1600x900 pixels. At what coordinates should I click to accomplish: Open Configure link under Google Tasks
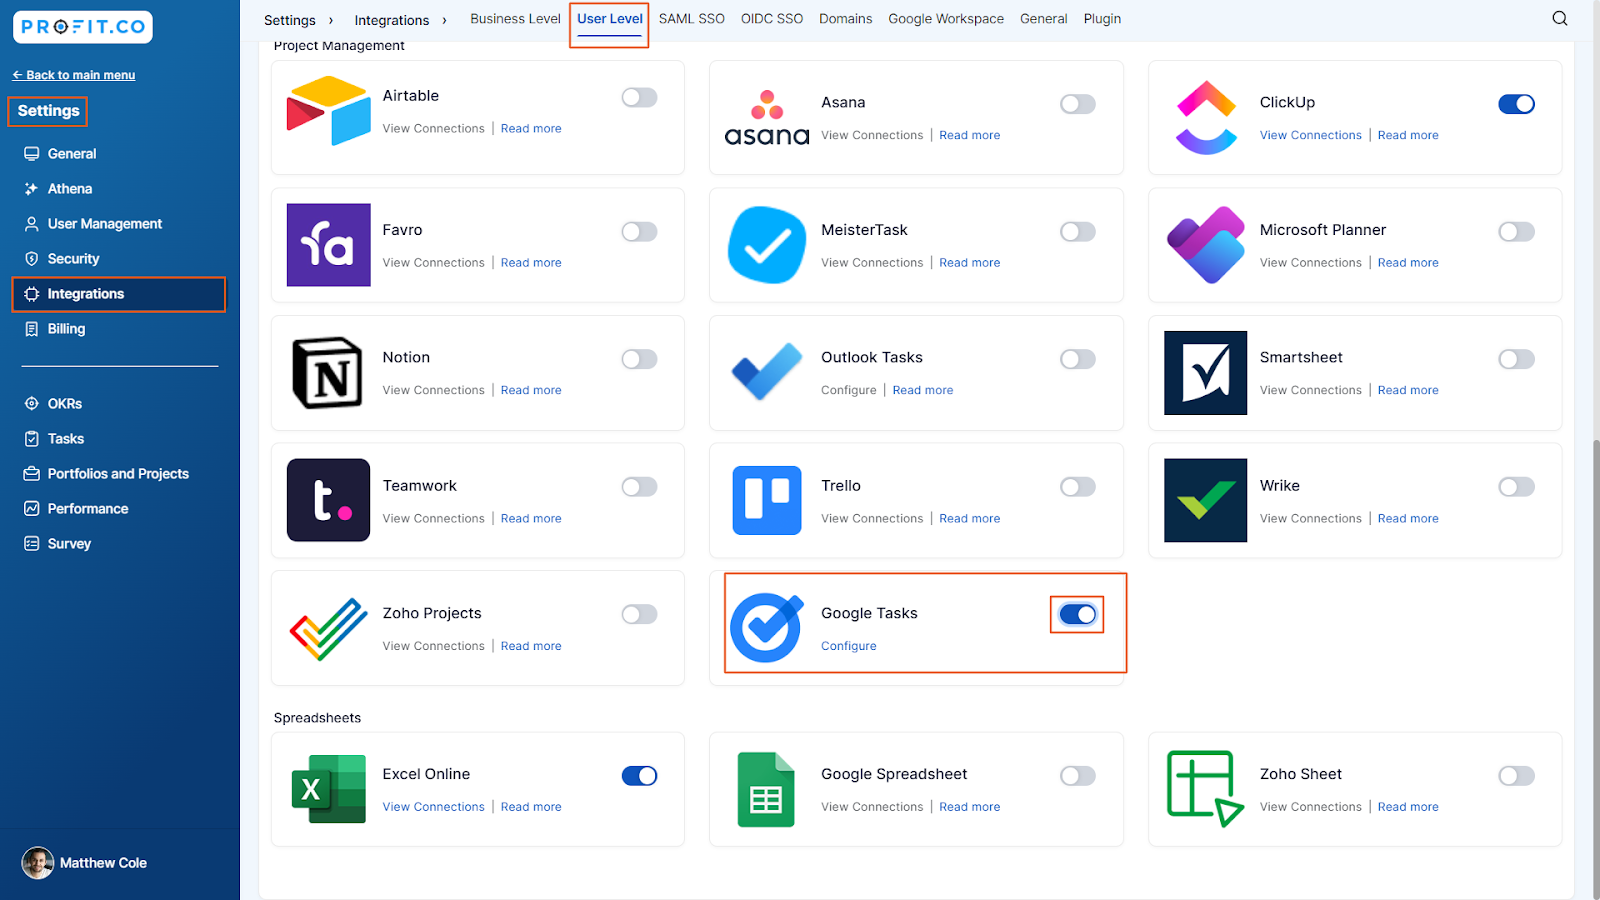849,646
